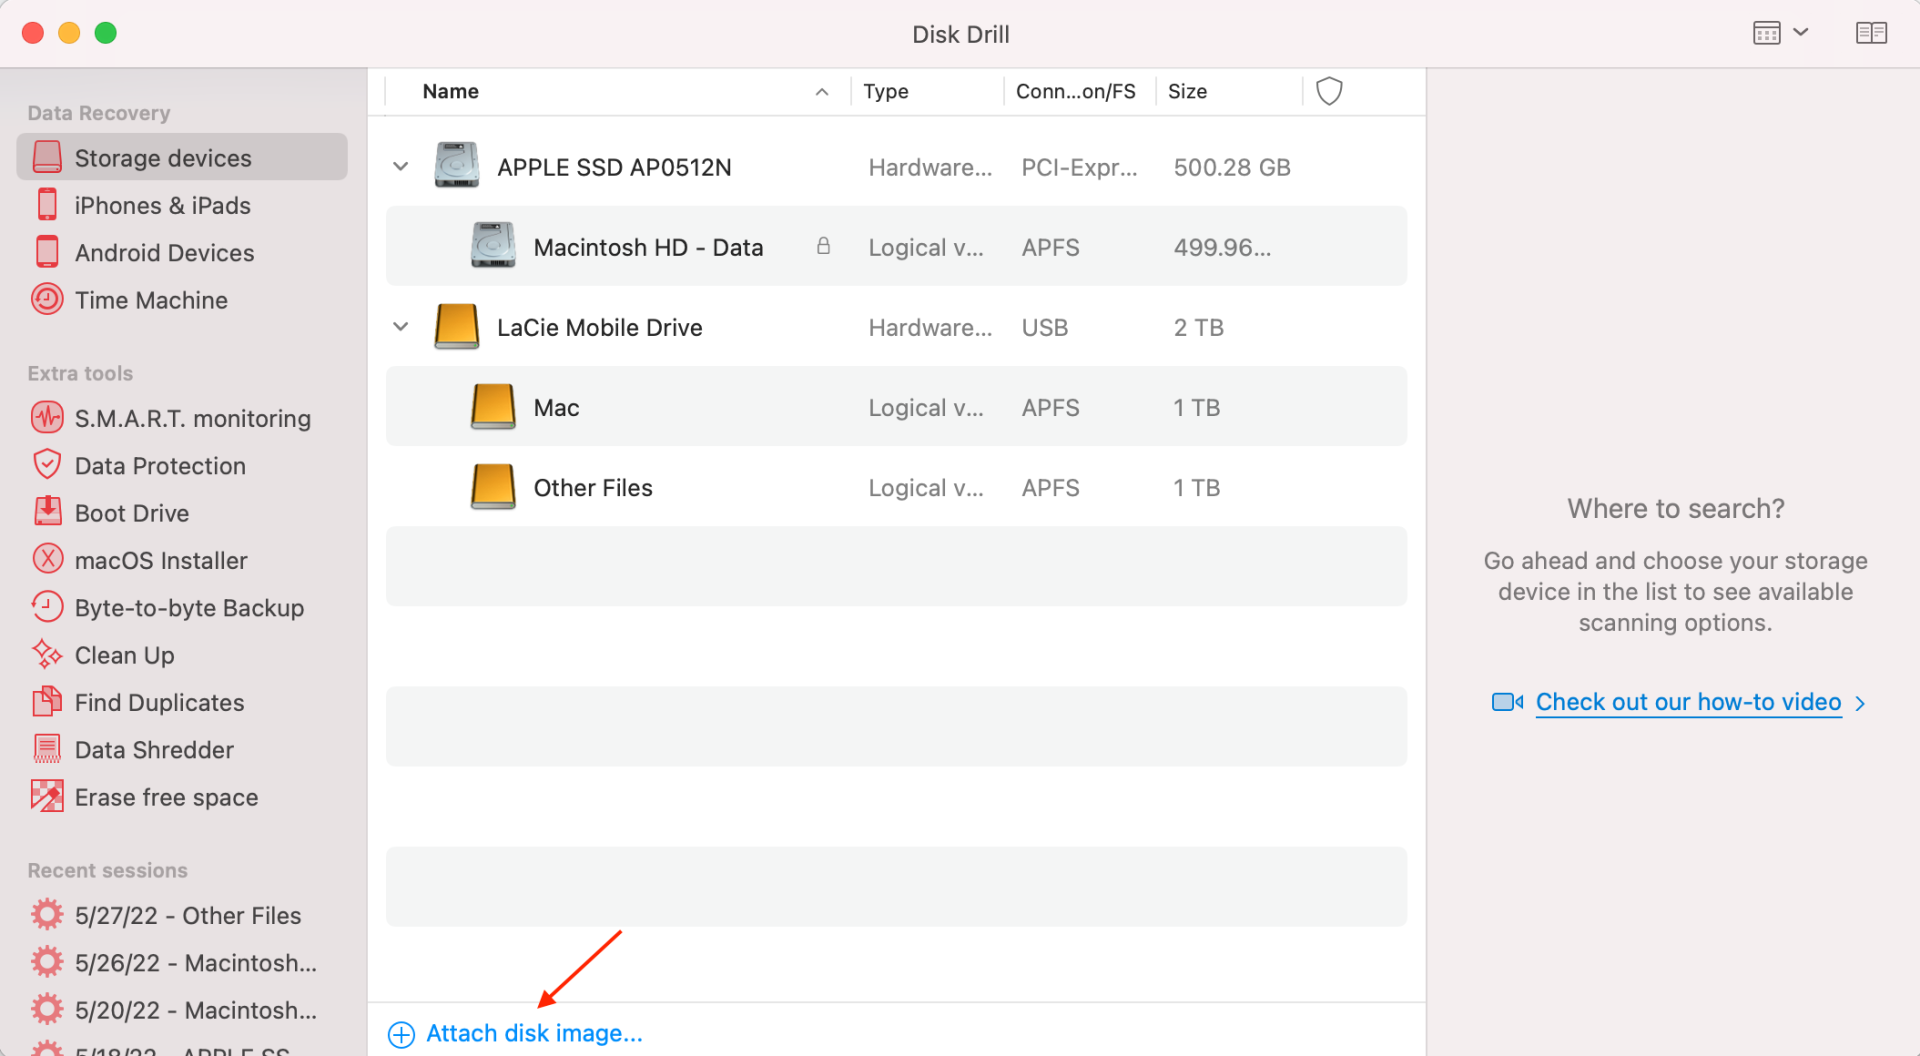Collapse the LaCie Mobile Drive tree
The width and height of the screenshot is (1920, 1056).
tap(401, 326)
